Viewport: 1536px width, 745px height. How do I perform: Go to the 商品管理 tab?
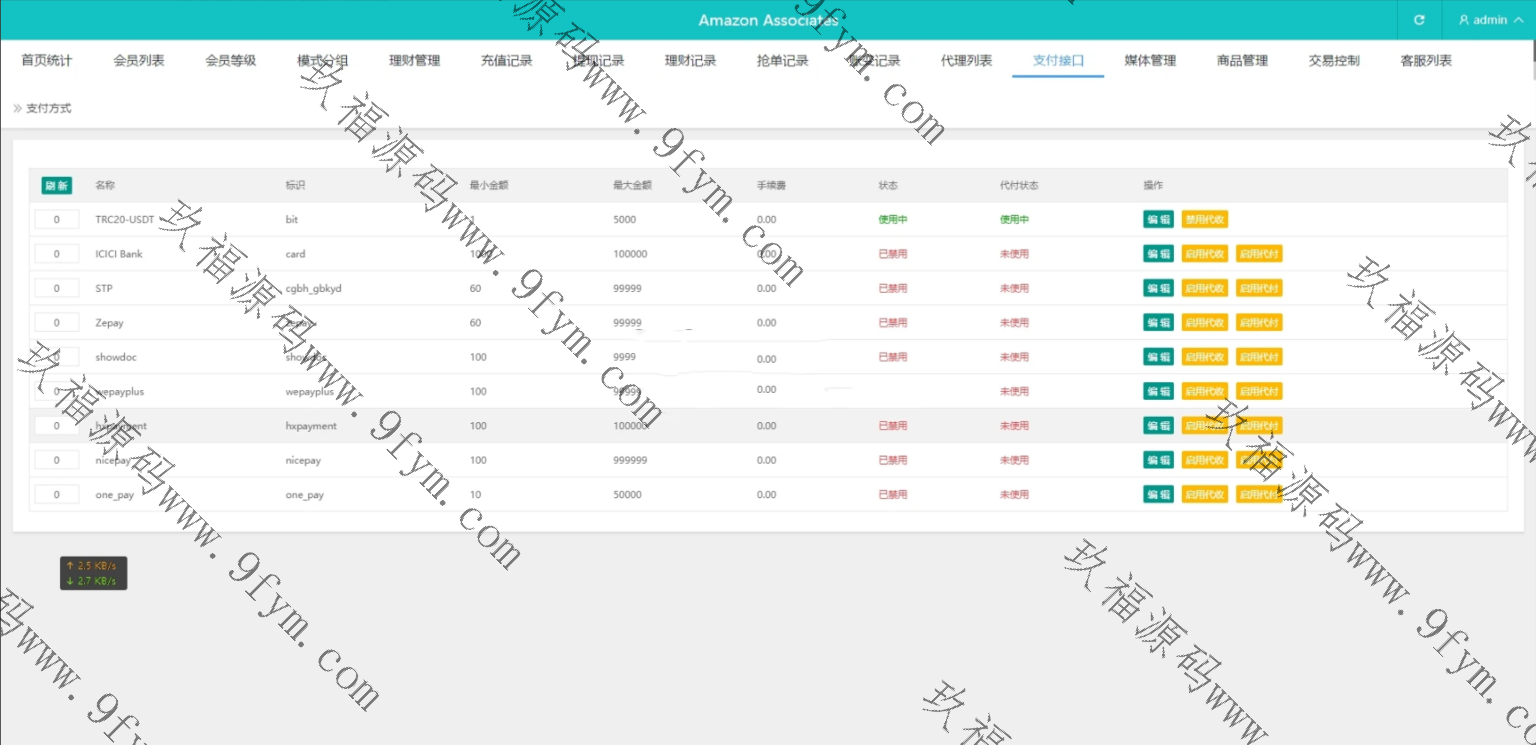click(1242, 60)
